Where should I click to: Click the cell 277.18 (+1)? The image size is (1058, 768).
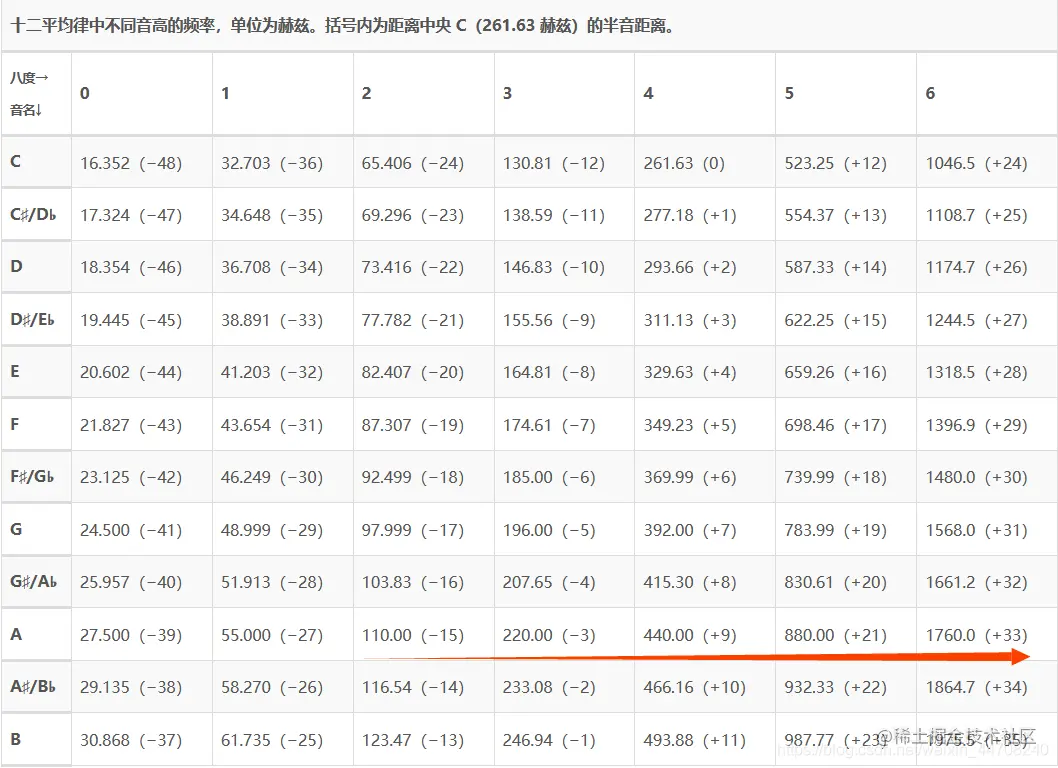click(x=704, y=215)
